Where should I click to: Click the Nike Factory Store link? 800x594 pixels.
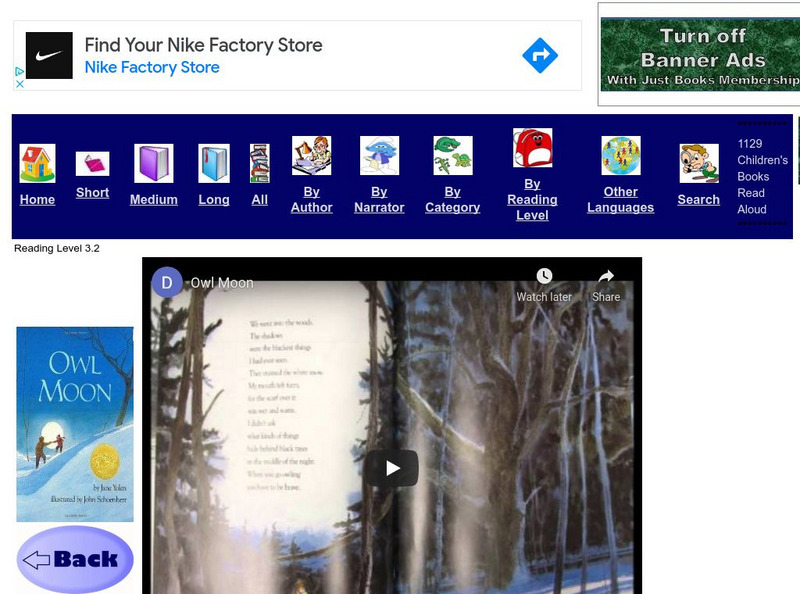pyautogui.click(x=152, y=67)
